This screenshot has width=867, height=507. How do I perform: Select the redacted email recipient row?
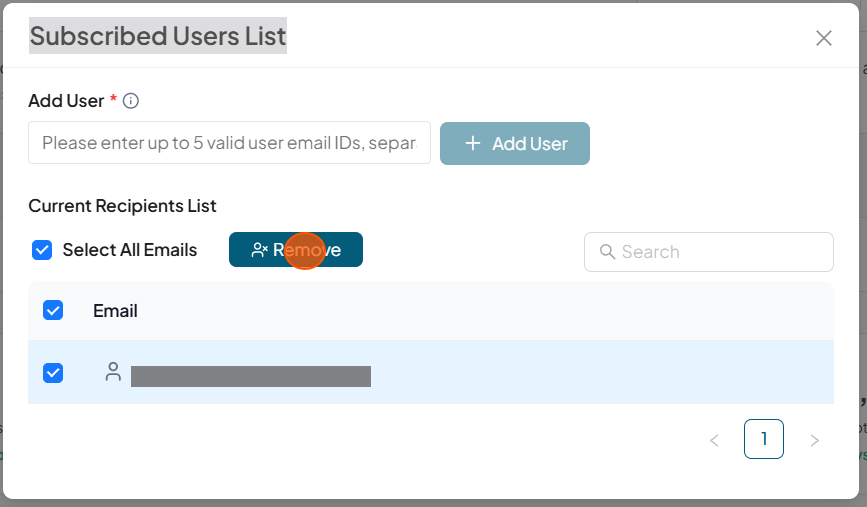pos(250,376)
